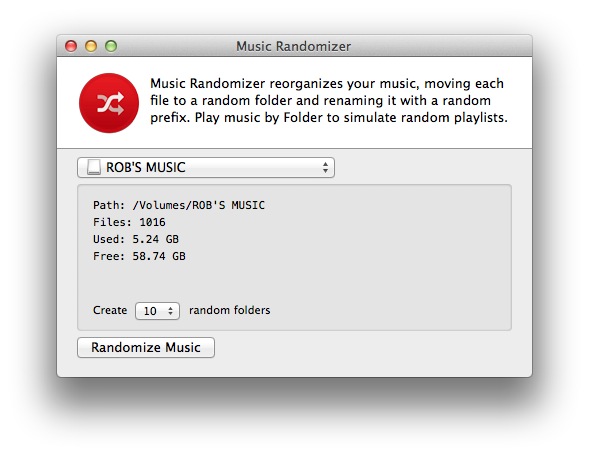The height and width of the screenshot is (456, 589).
Task: Click the Free: 58.74 GB line
Action: point(139,256)
